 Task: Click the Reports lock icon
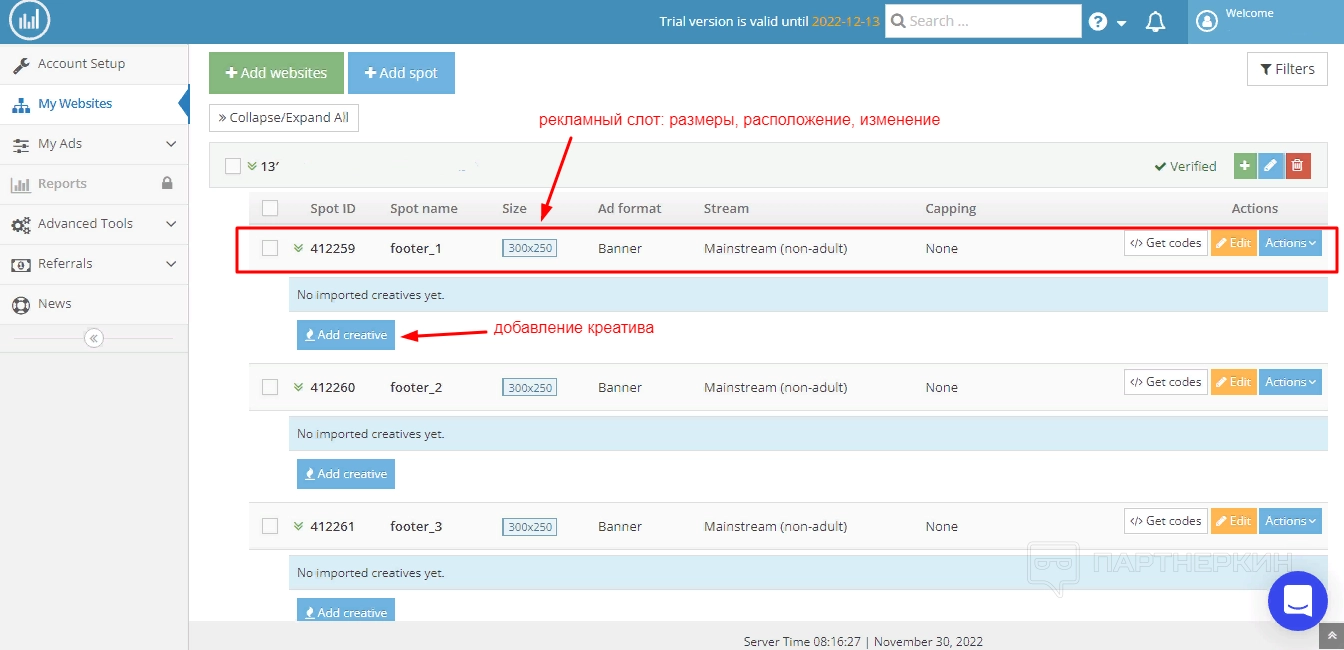click(167, 184)
